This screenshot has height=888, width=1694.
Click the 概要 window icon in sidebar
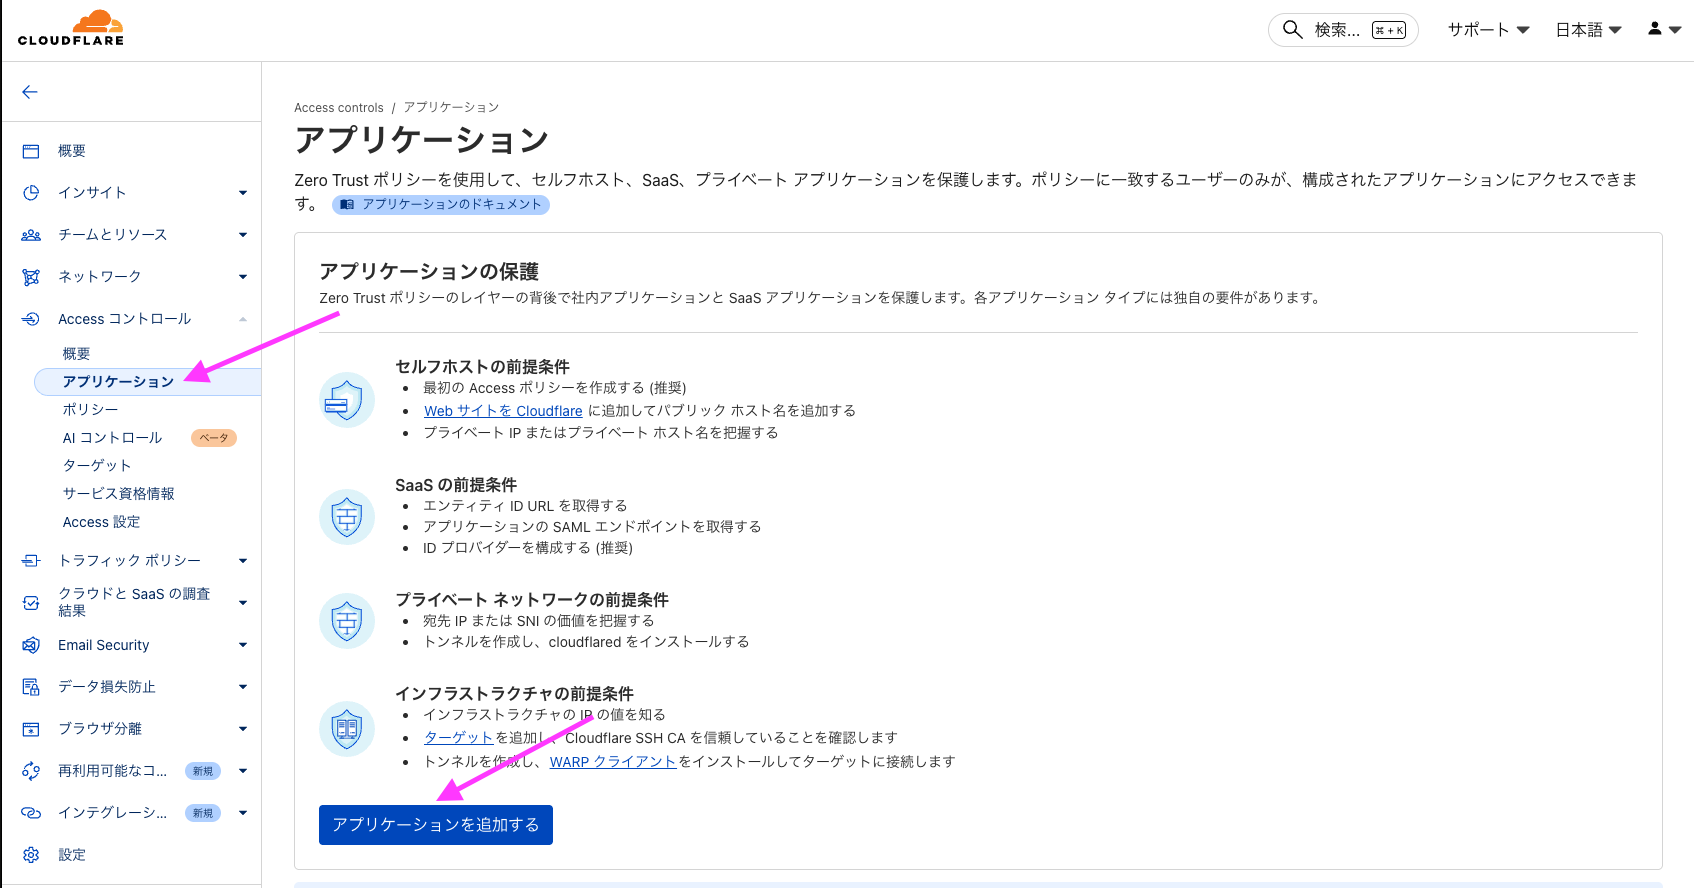tap(31, 151)
